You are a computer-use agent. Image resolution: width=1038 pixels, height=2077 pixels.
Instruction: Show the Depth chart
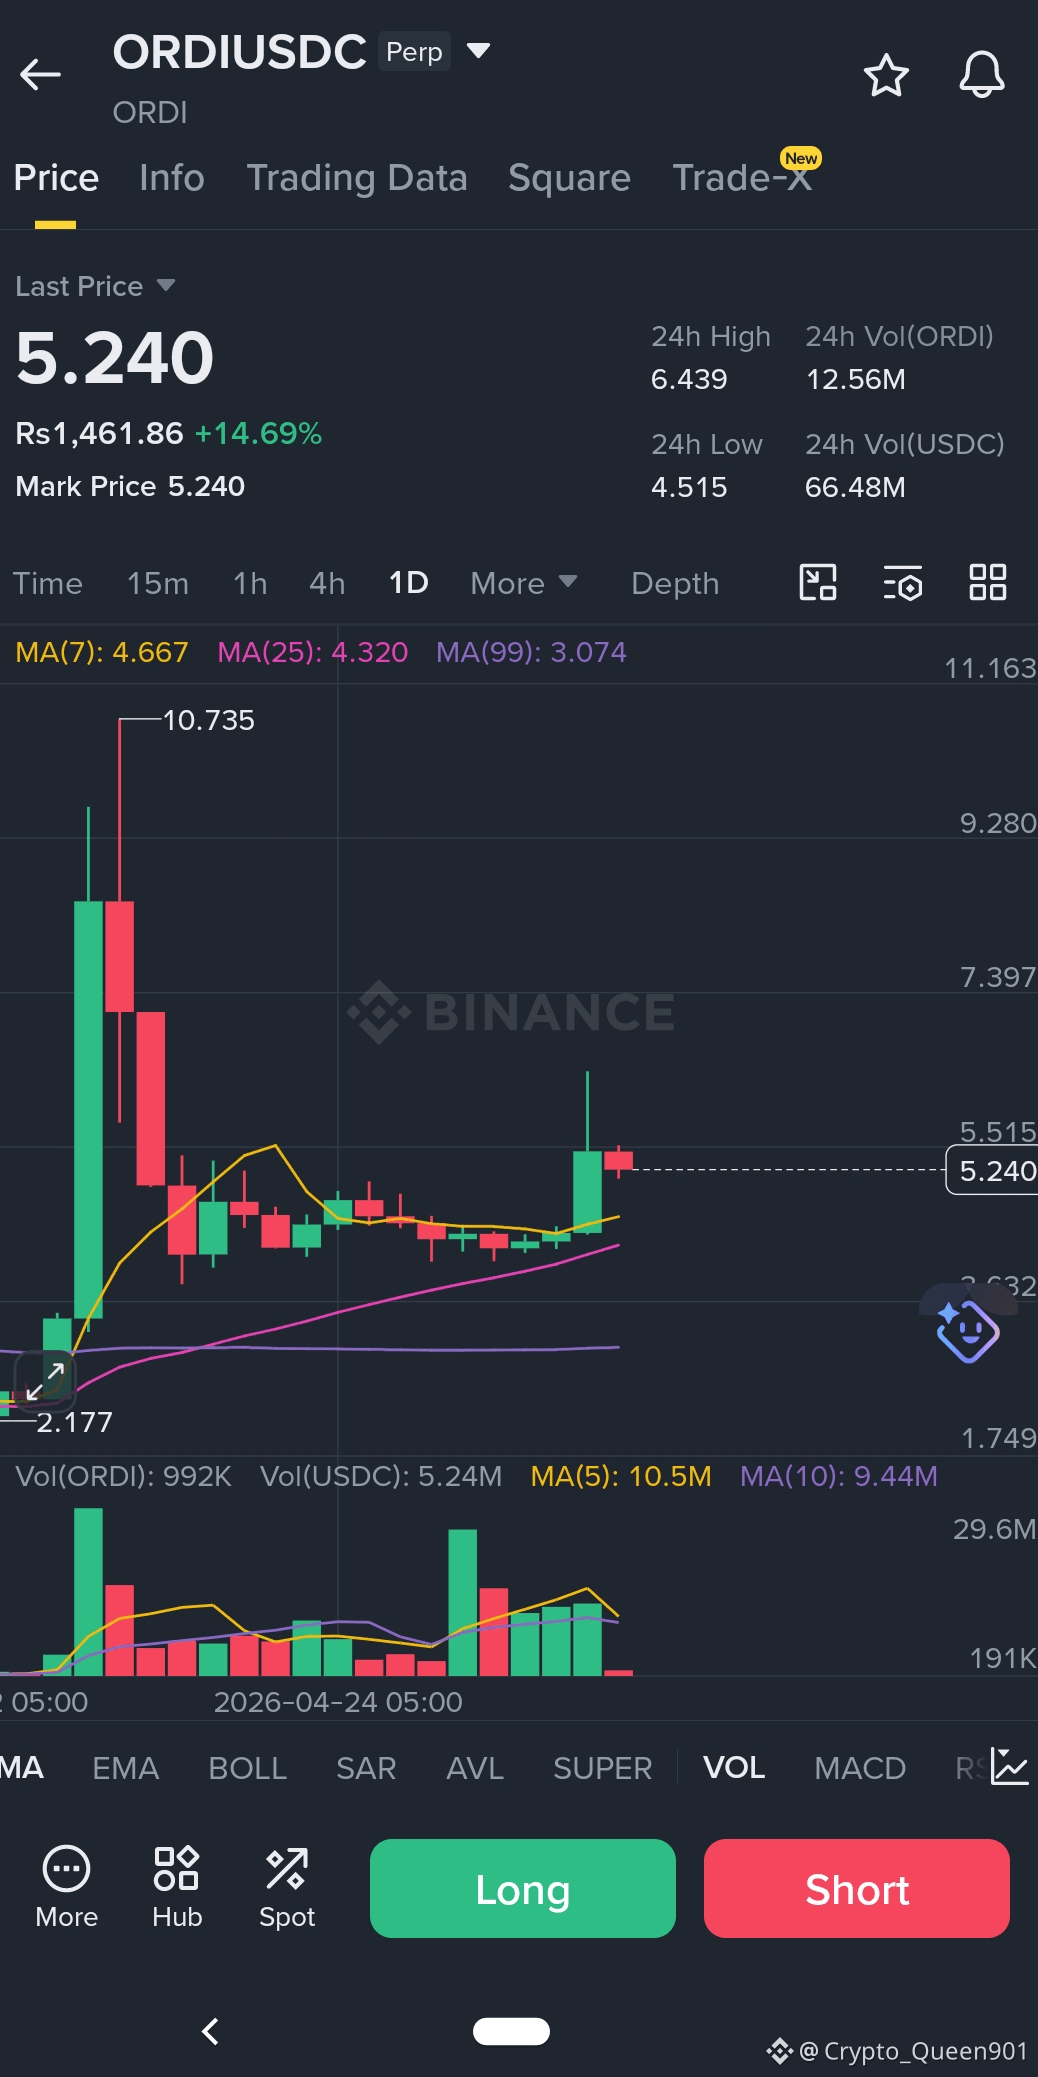click(675, 583)
